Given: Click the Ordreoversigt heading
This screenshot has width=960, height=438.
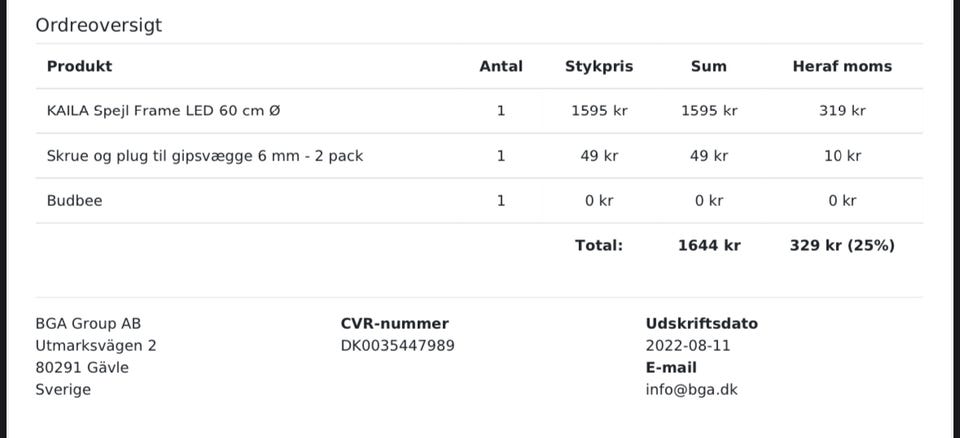Looking at the screenshot, I should click(98, 26).
